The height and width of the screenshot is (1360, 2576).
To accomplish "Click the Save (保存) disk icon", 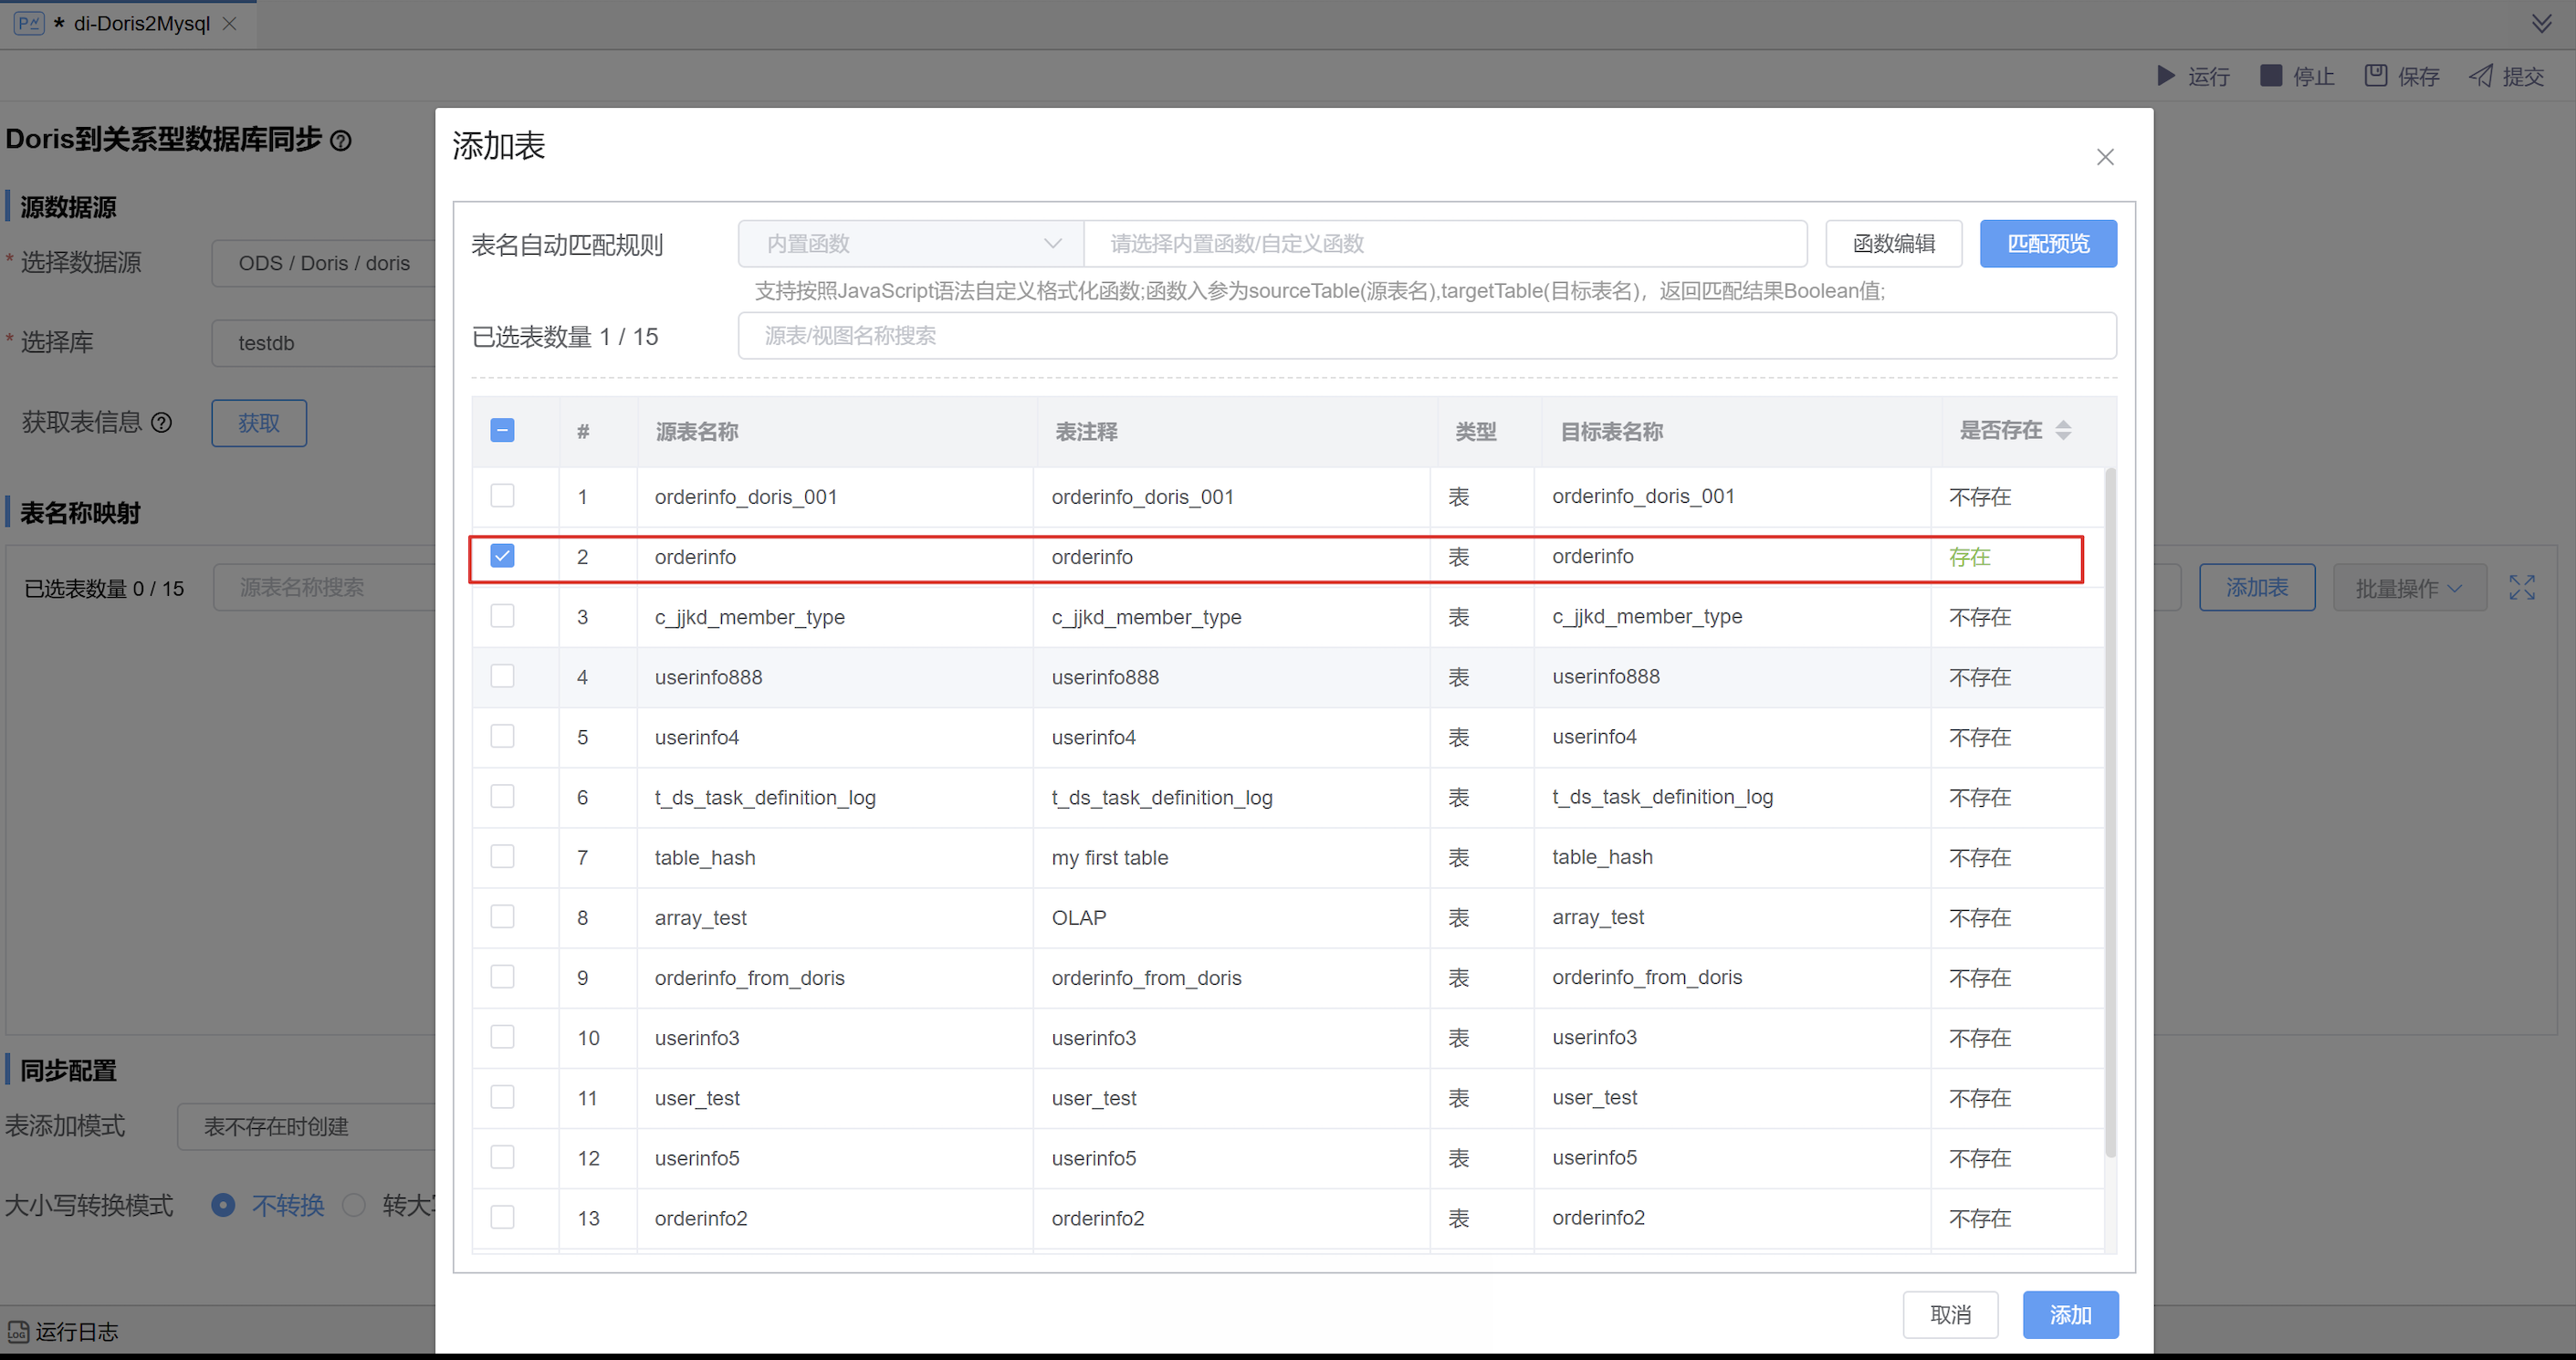I will pos(2375,76).
